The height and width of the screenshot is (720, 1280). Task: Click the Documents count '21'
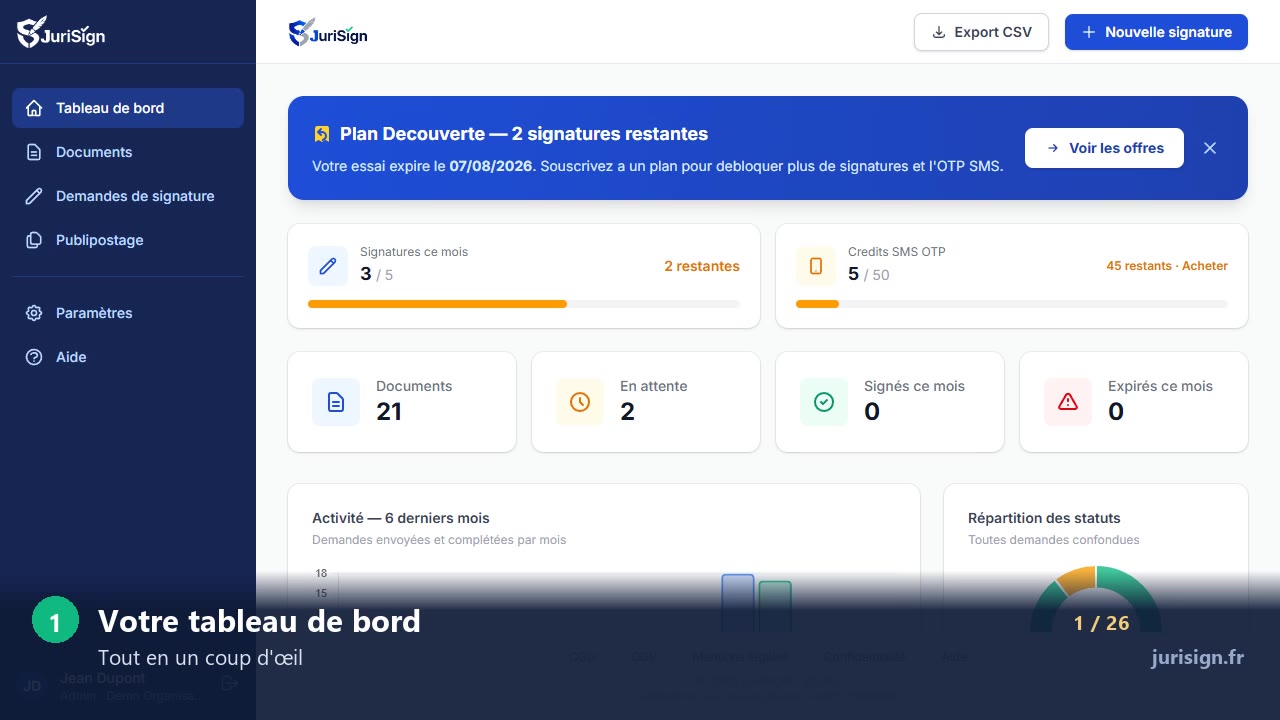point(389,412)
